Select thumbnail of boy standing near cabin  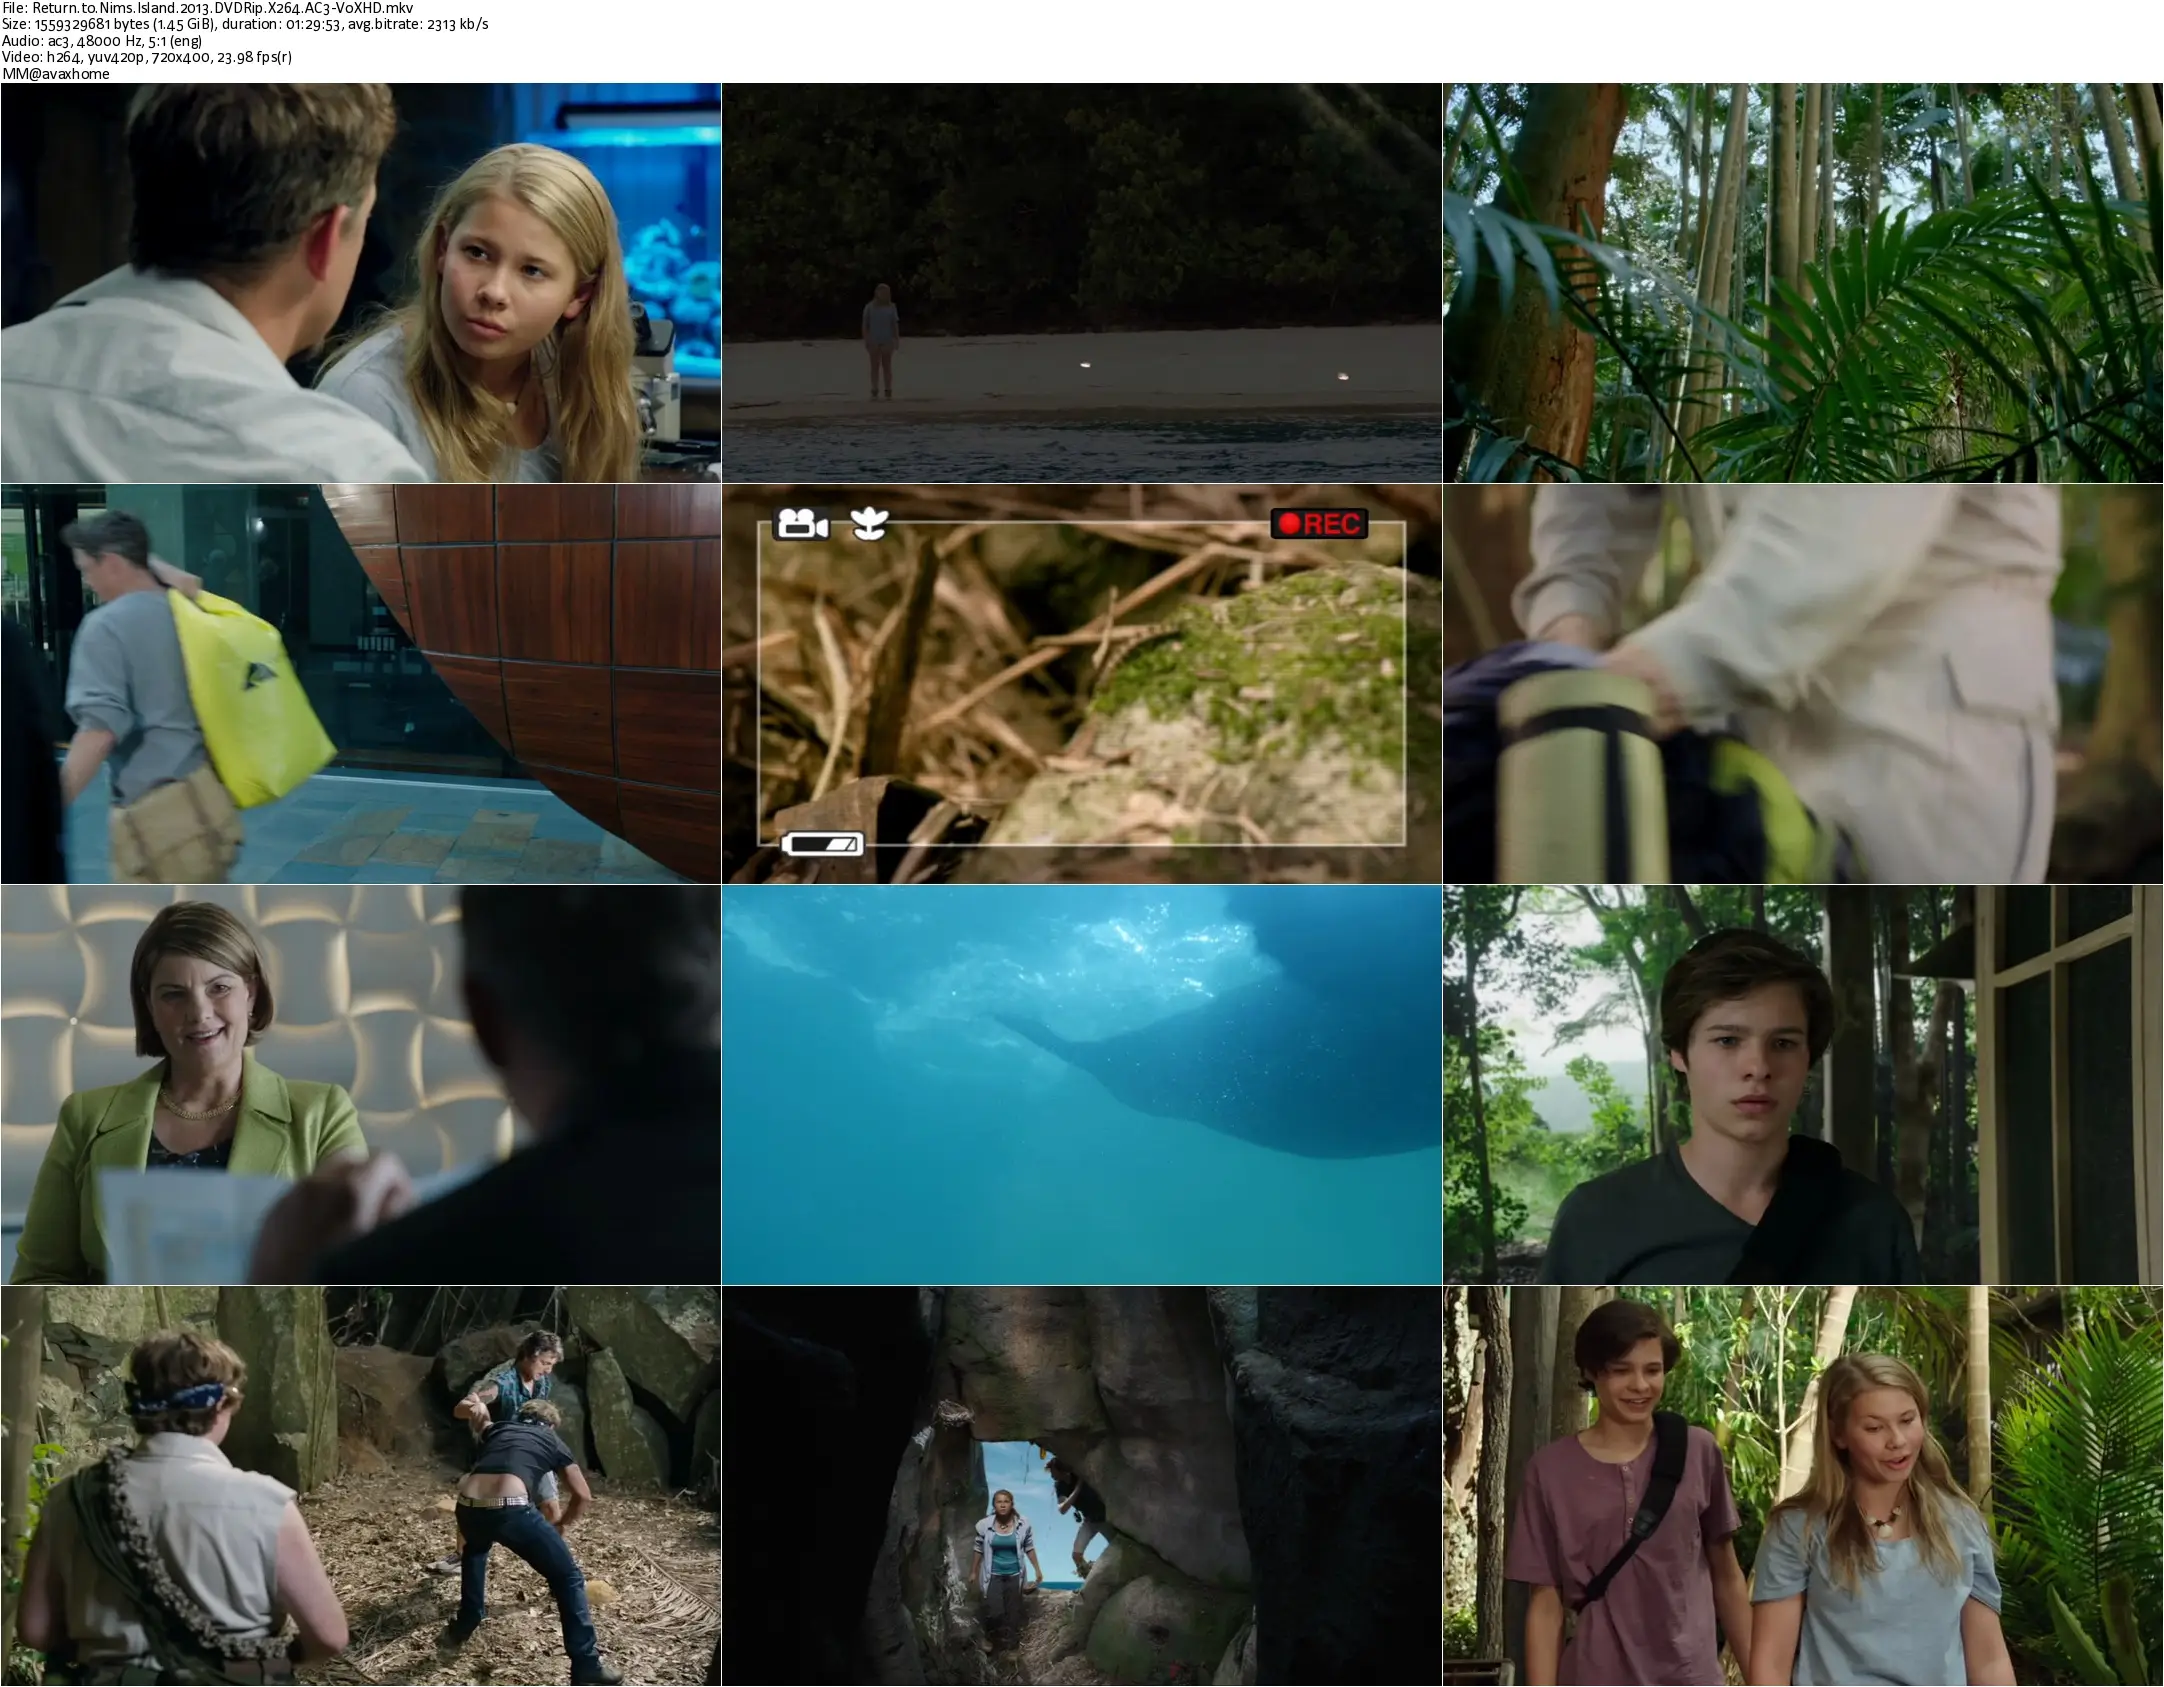click(1803, 1085)
